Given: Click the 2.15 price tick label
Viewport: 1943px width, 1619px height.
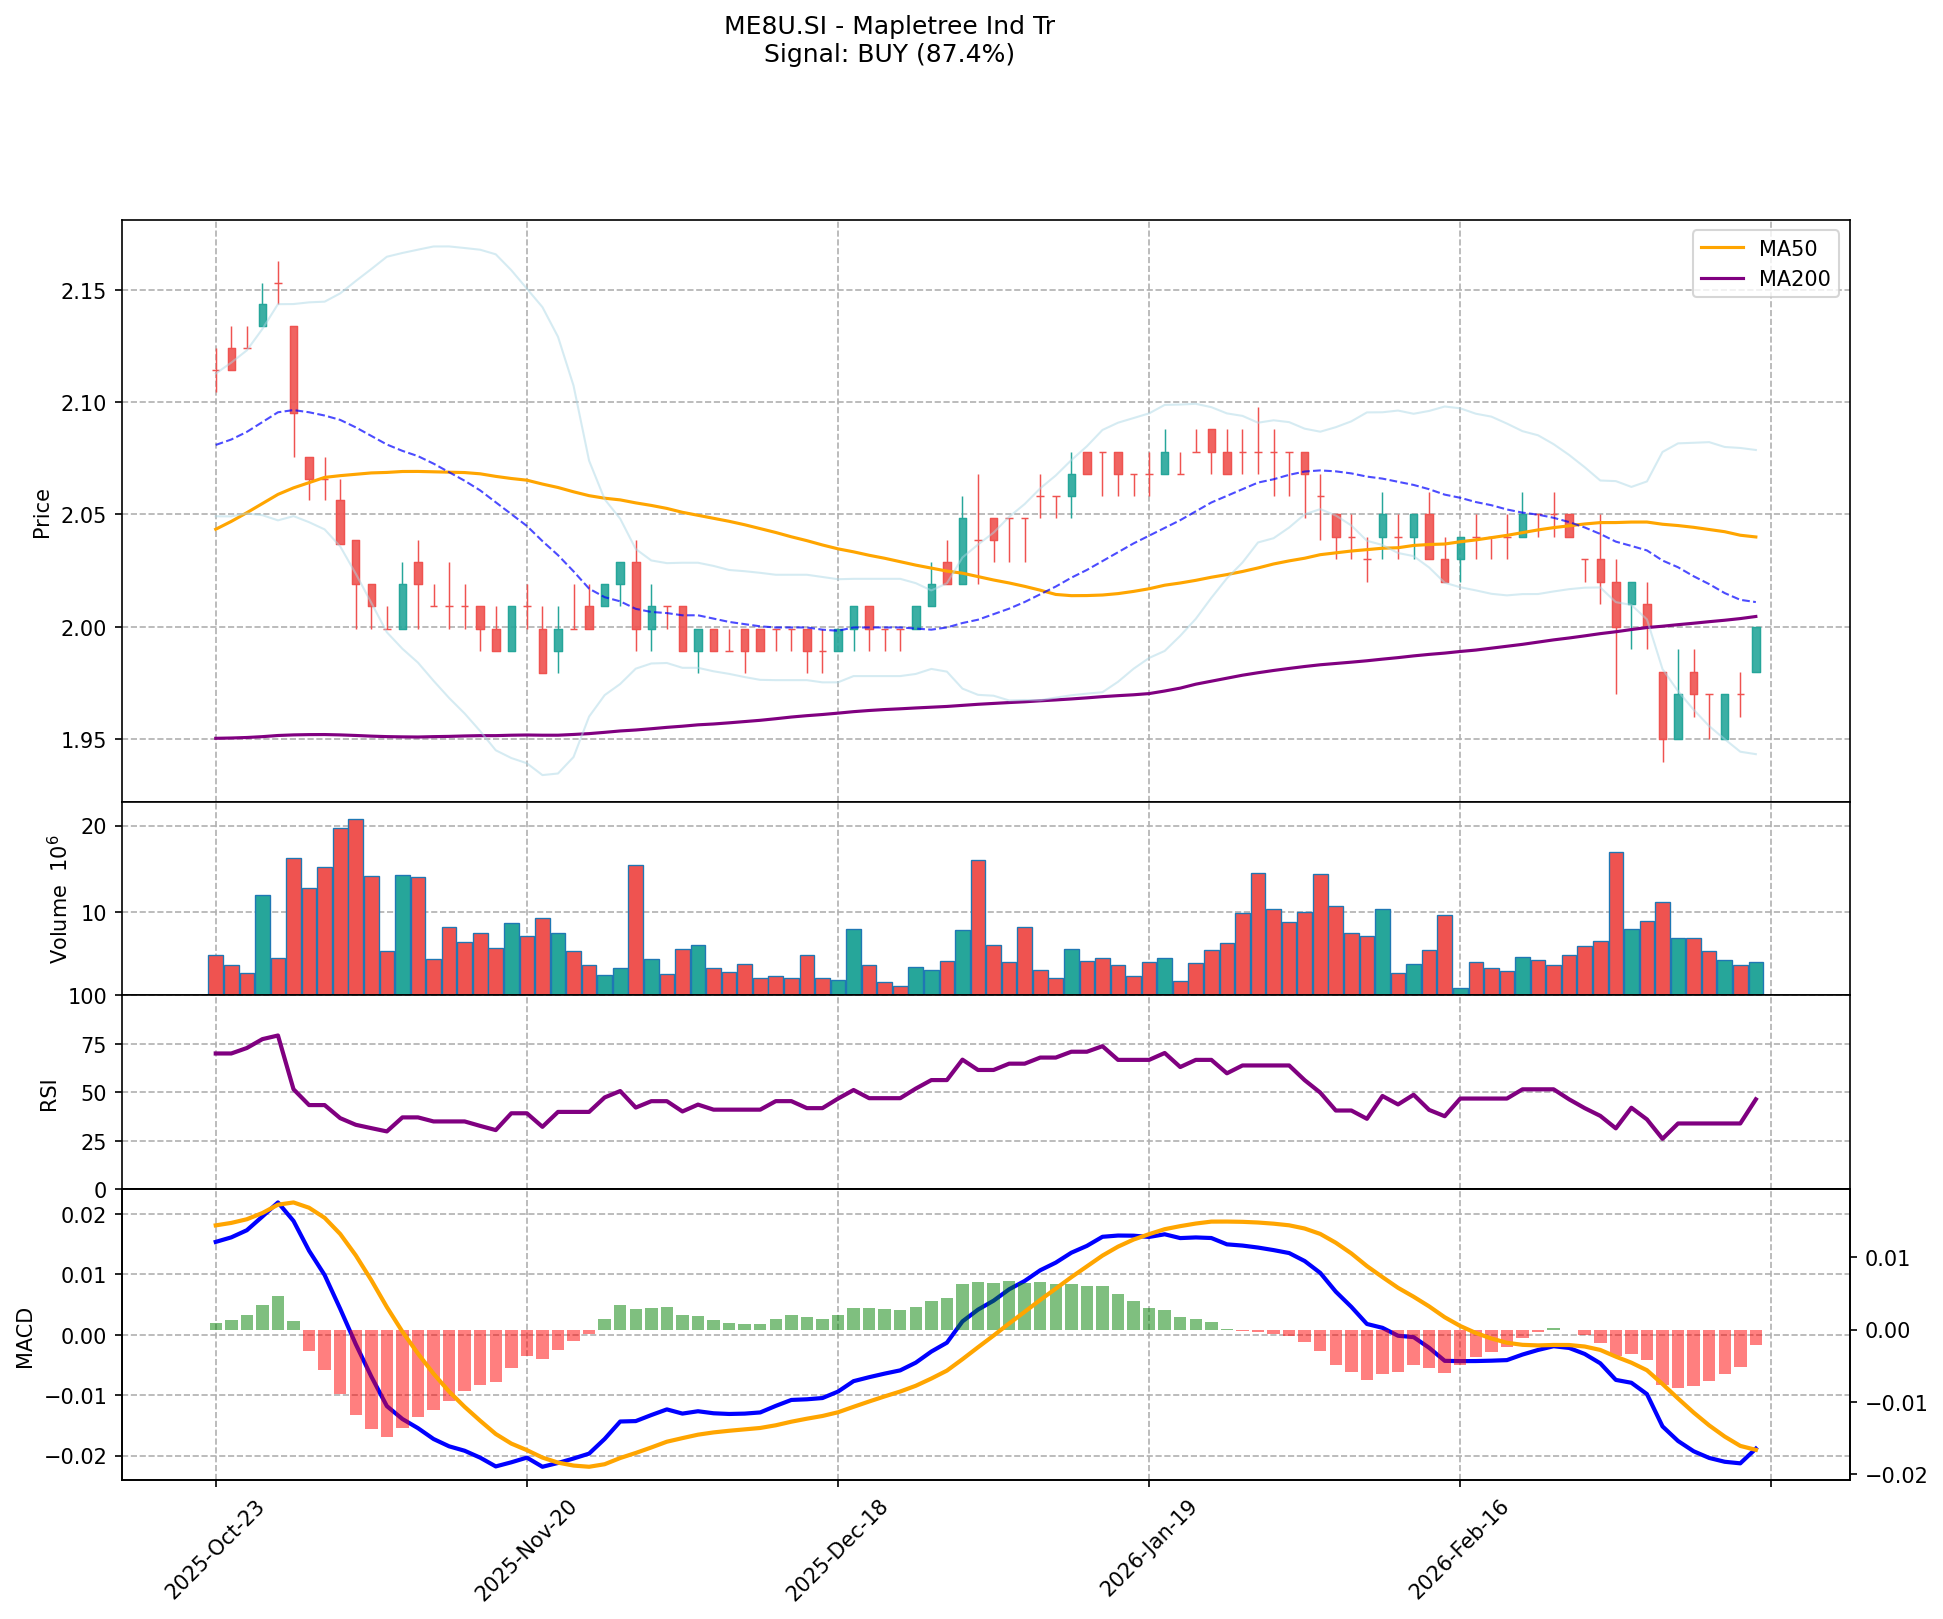Looking at the screenshot, I should tap(82, 291).
